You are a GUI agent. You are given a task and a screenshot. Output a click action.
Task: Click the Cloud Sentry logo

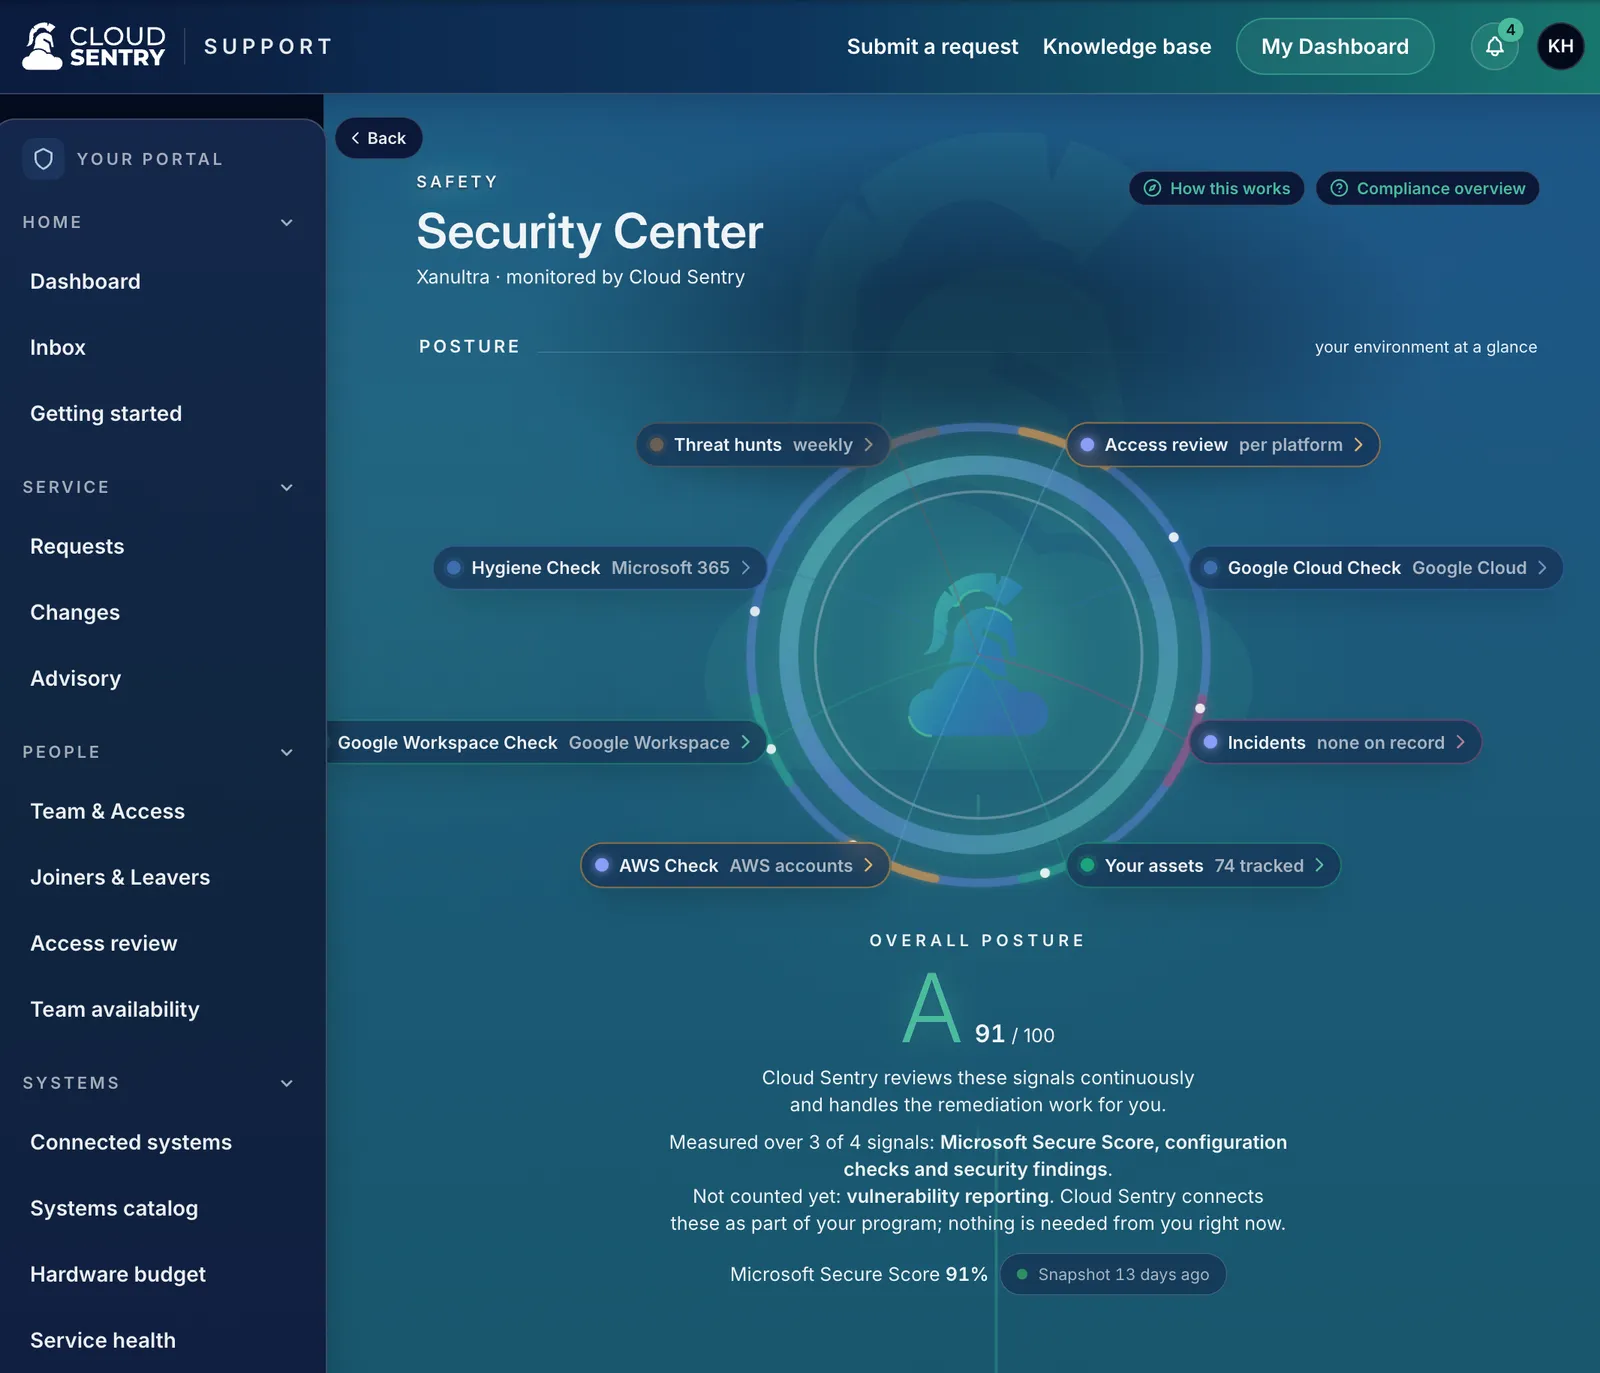point(94,46)
